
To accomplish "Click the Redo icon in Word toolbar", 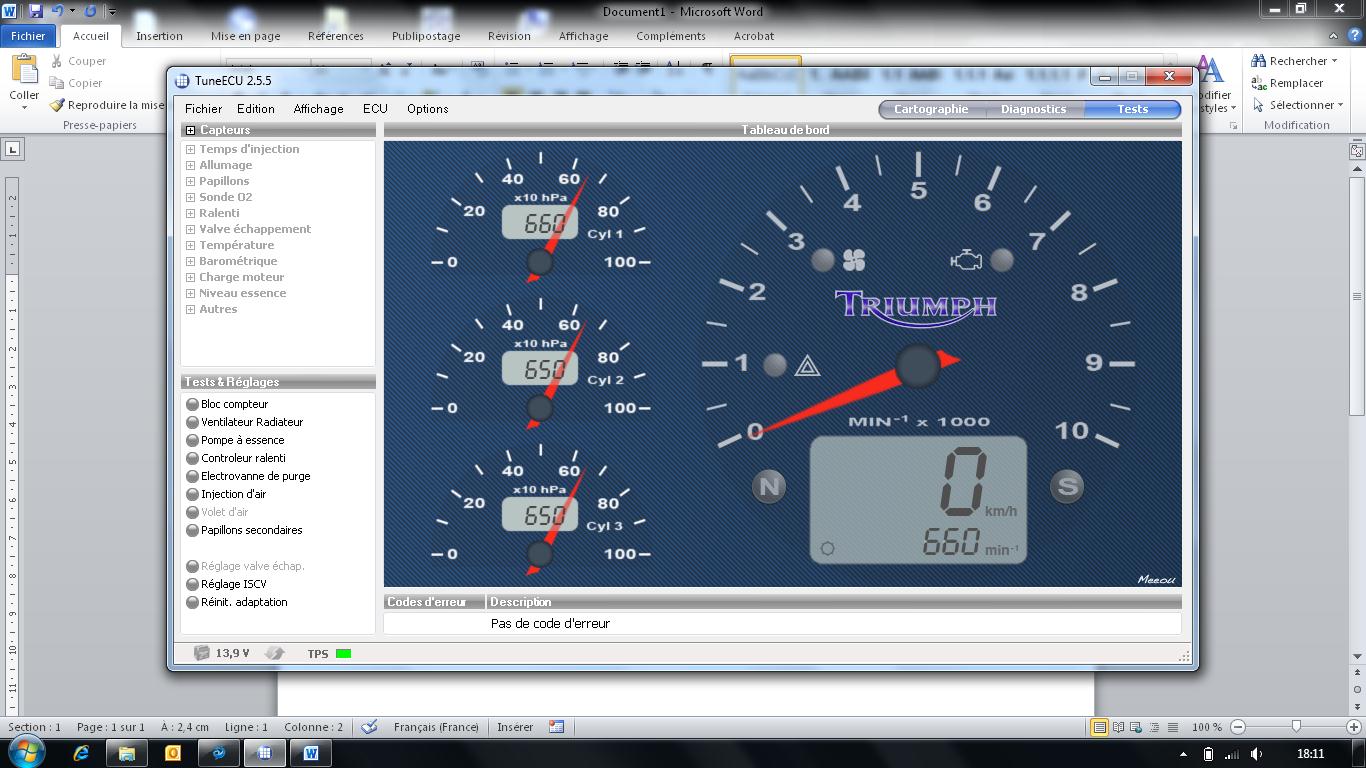I will (x=90, y=11).
